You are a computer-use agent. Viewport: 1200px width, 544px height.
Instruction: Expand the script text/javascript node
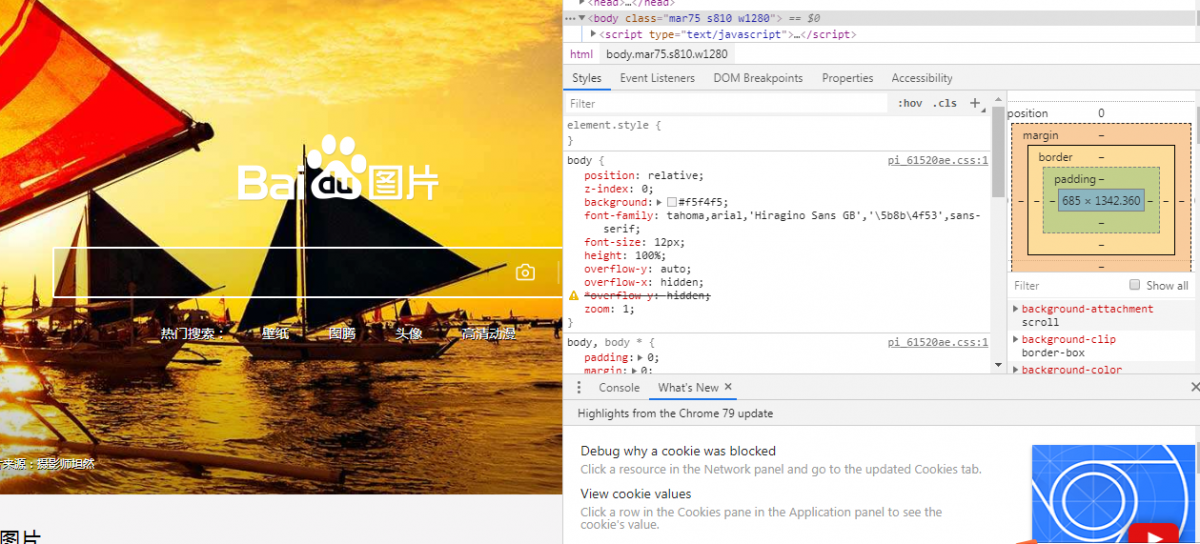tap(593, 34)
